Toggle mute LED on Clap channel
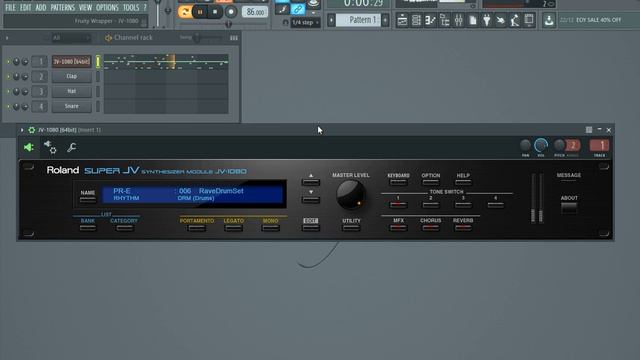Screen dimensions: 640x360 click(x=8, y=76)
